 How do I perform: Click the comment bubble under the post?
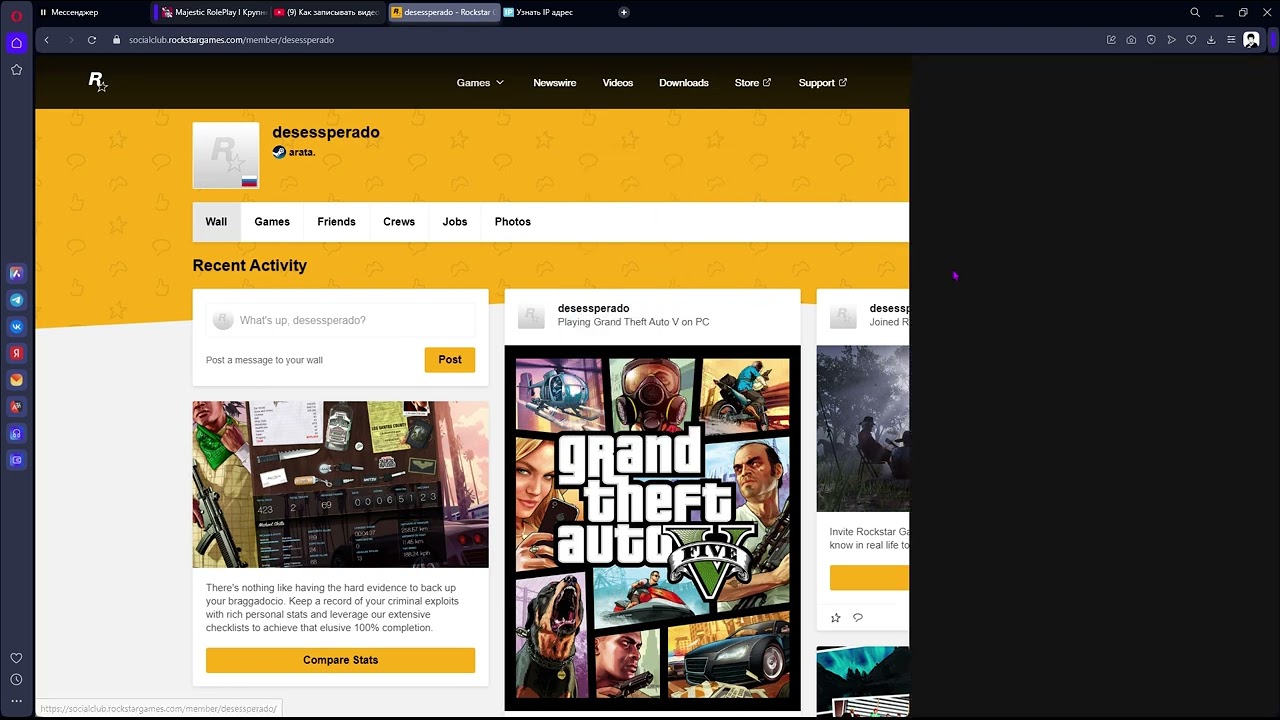pos(858,618)
